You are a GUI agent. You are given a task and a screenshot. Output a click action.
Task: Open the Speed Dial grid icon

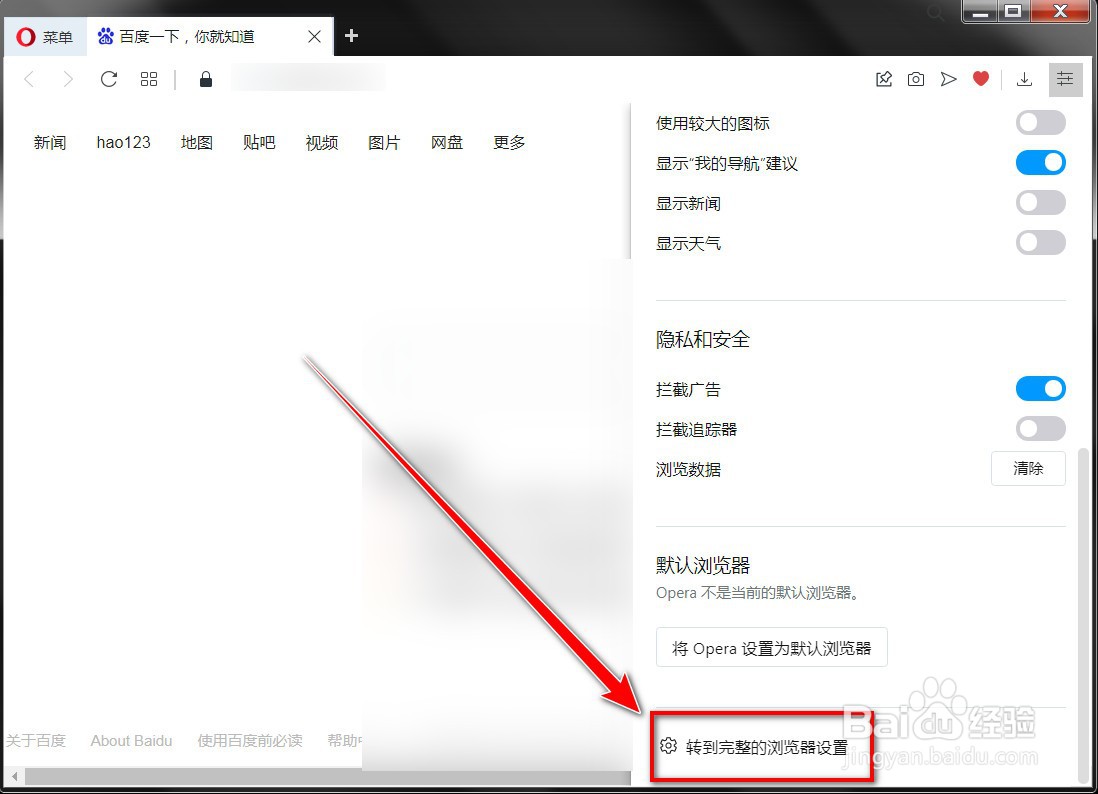tap(148, 79)
